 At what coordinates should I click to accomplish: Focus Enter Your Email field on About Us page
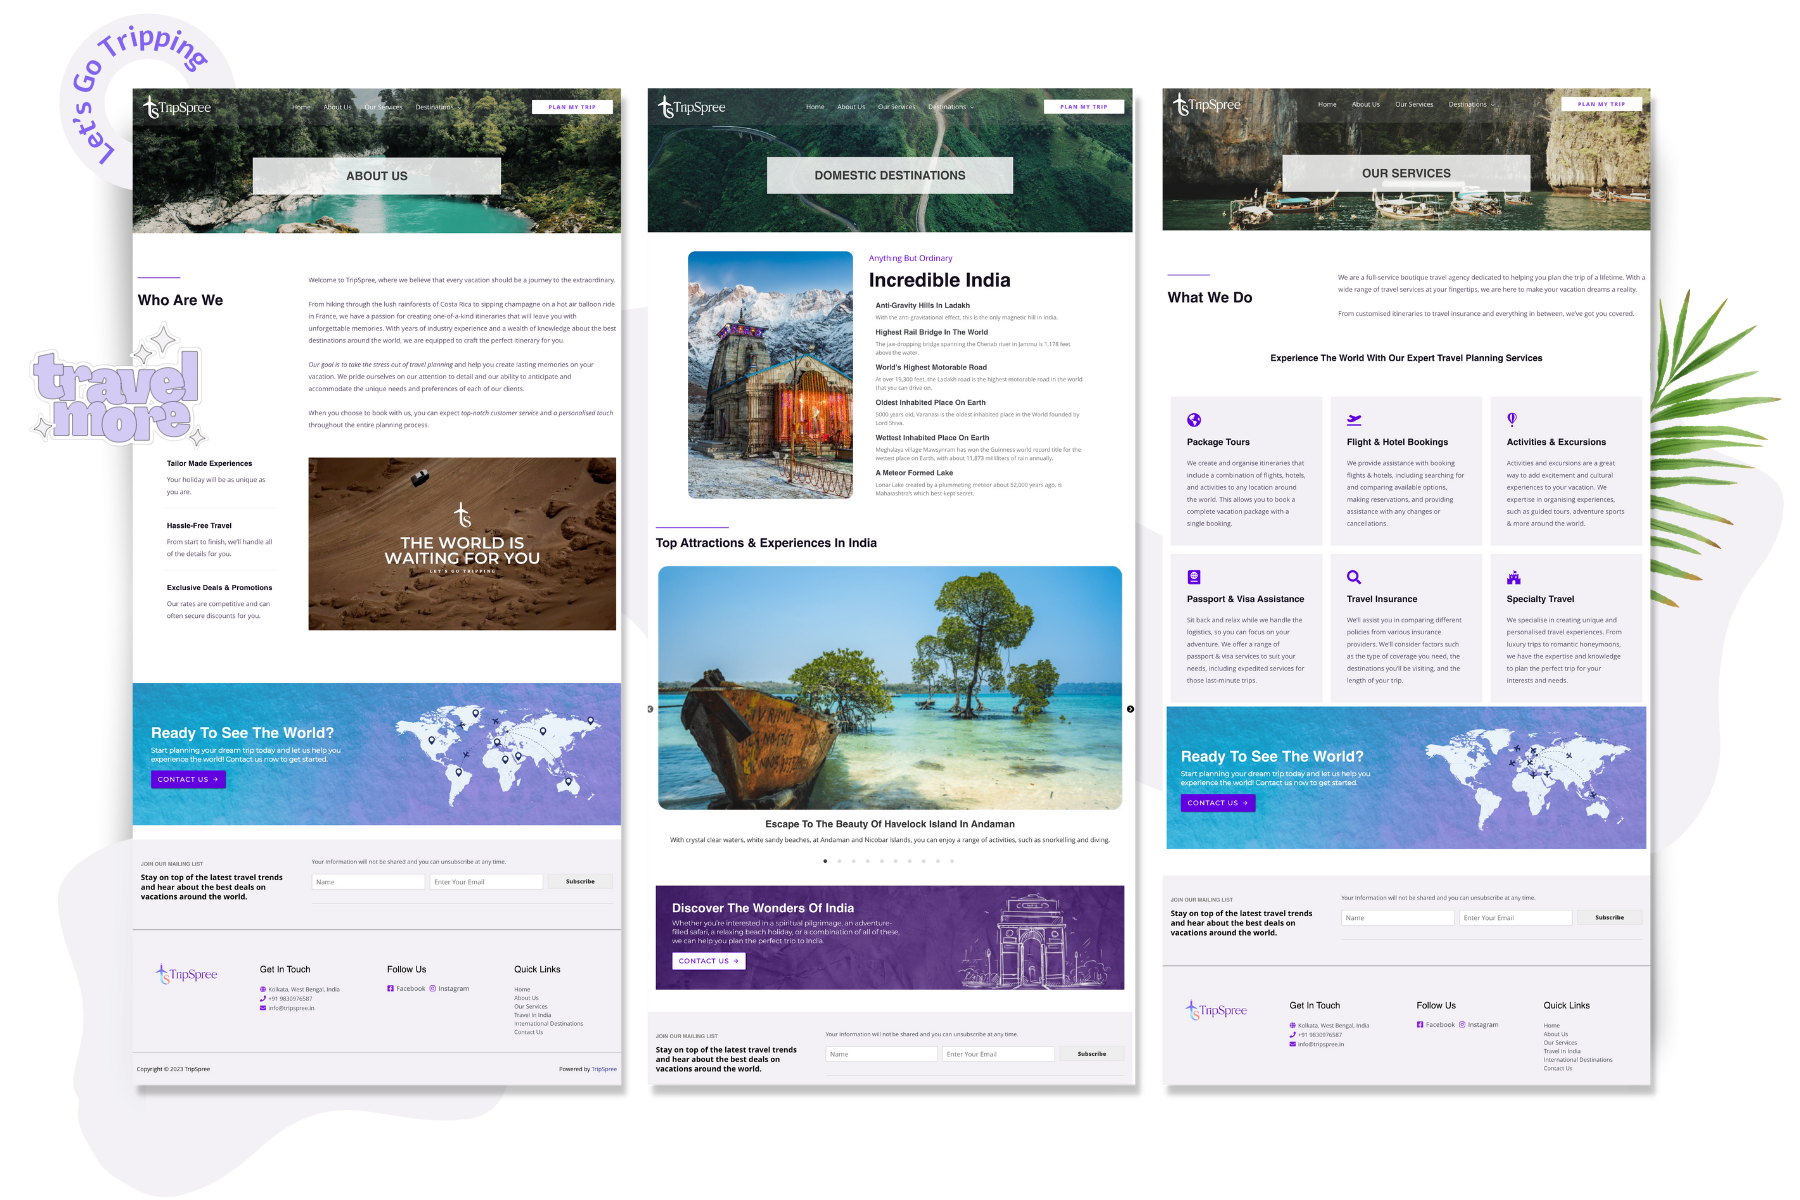[486, 882]
